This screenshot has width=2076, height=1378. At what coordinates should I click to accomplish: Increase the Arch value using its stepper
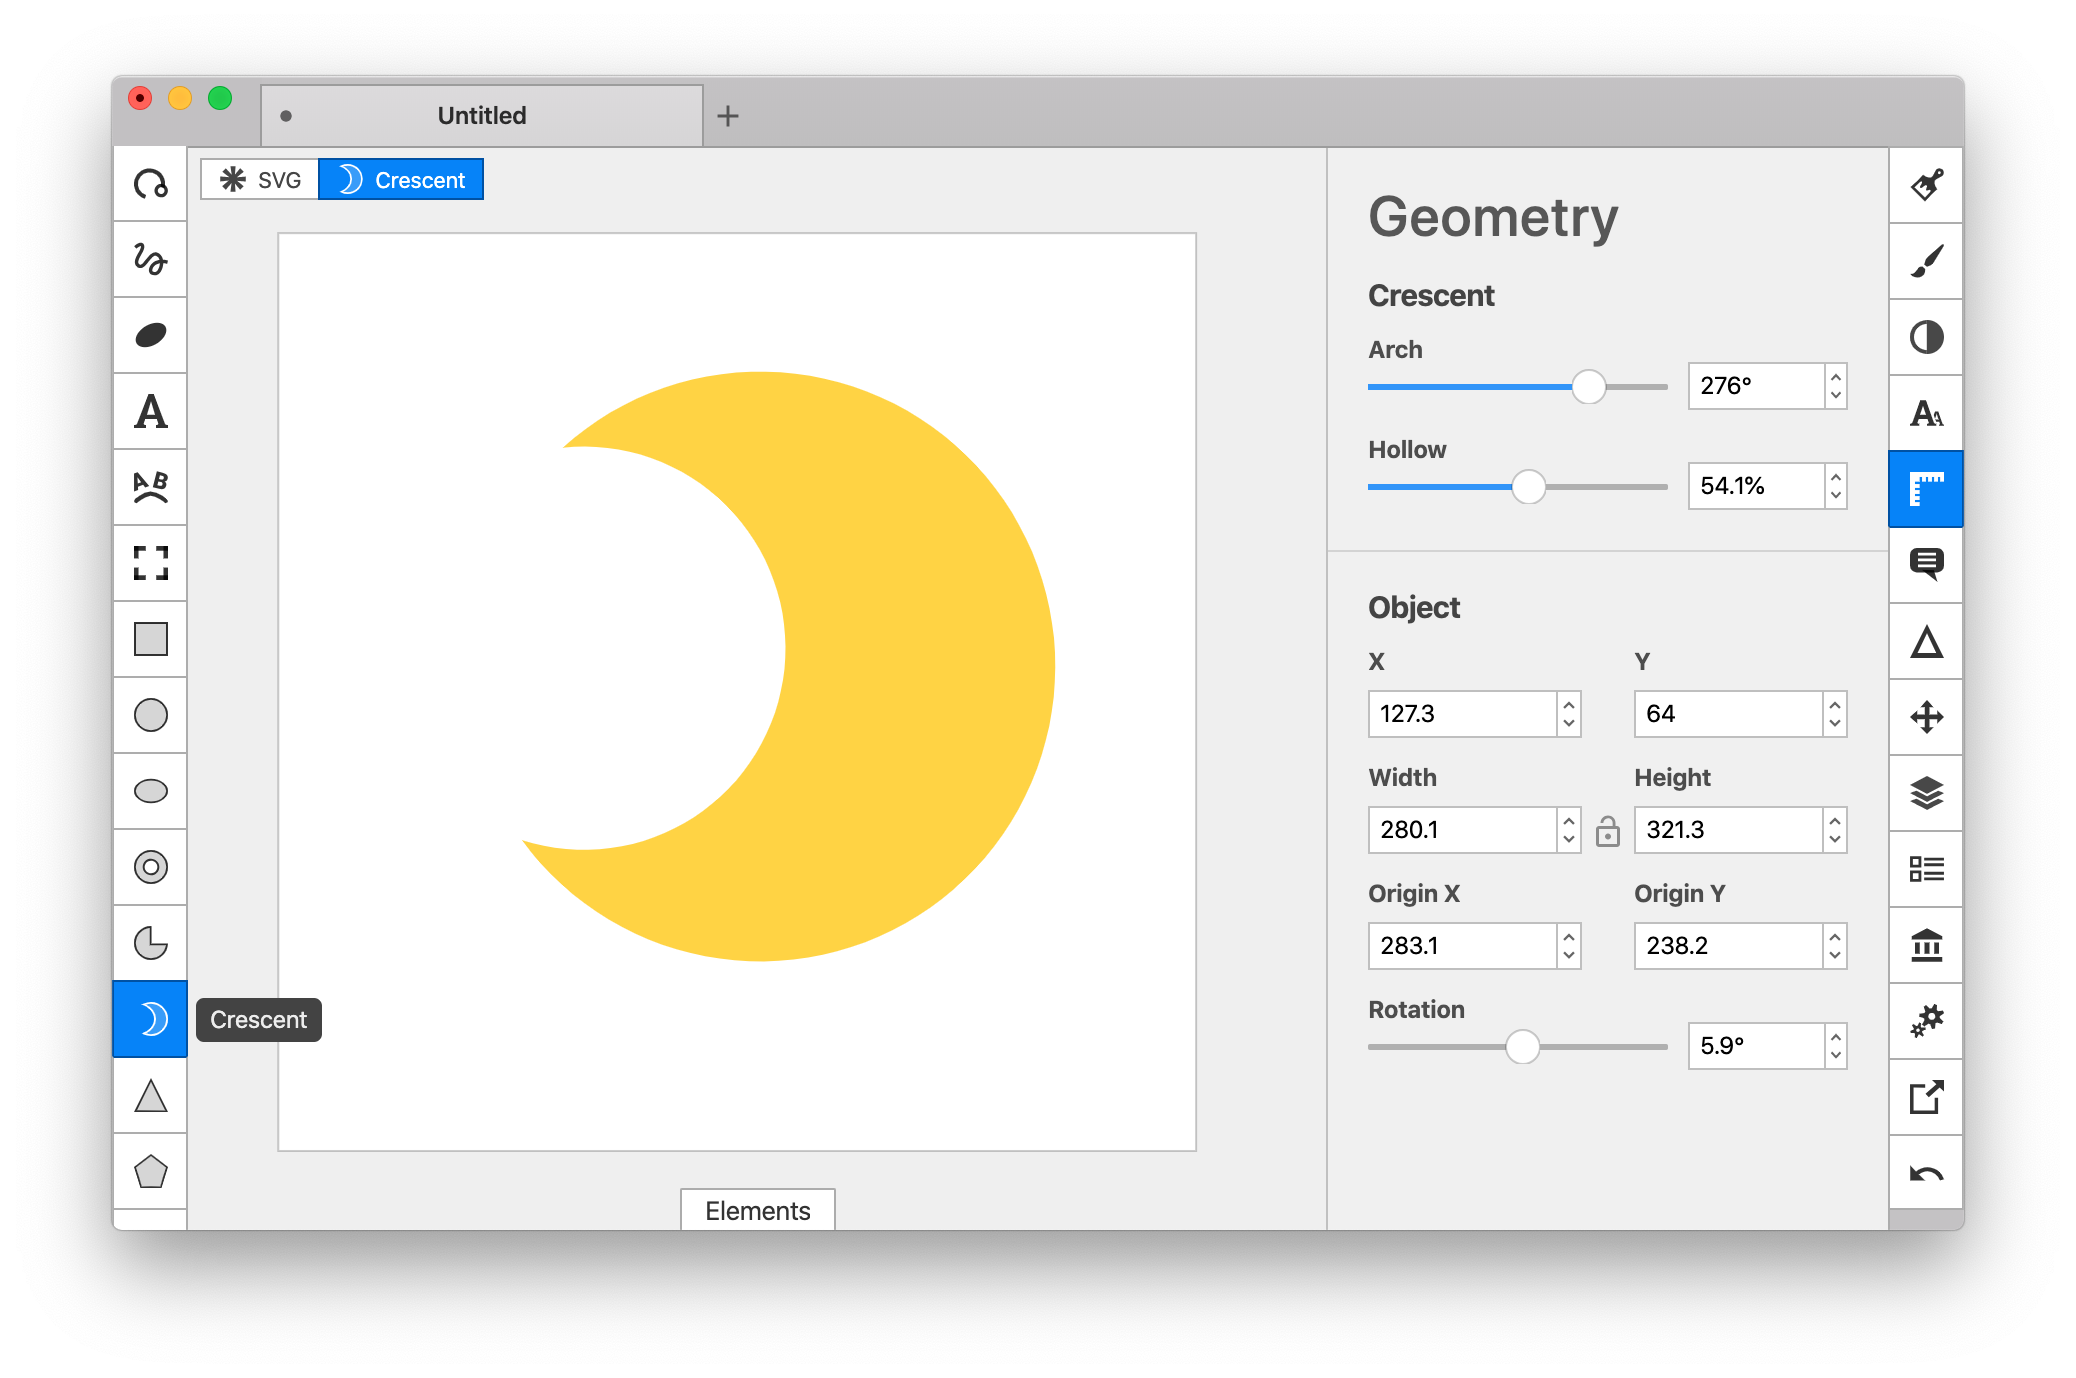(1834, 379)
